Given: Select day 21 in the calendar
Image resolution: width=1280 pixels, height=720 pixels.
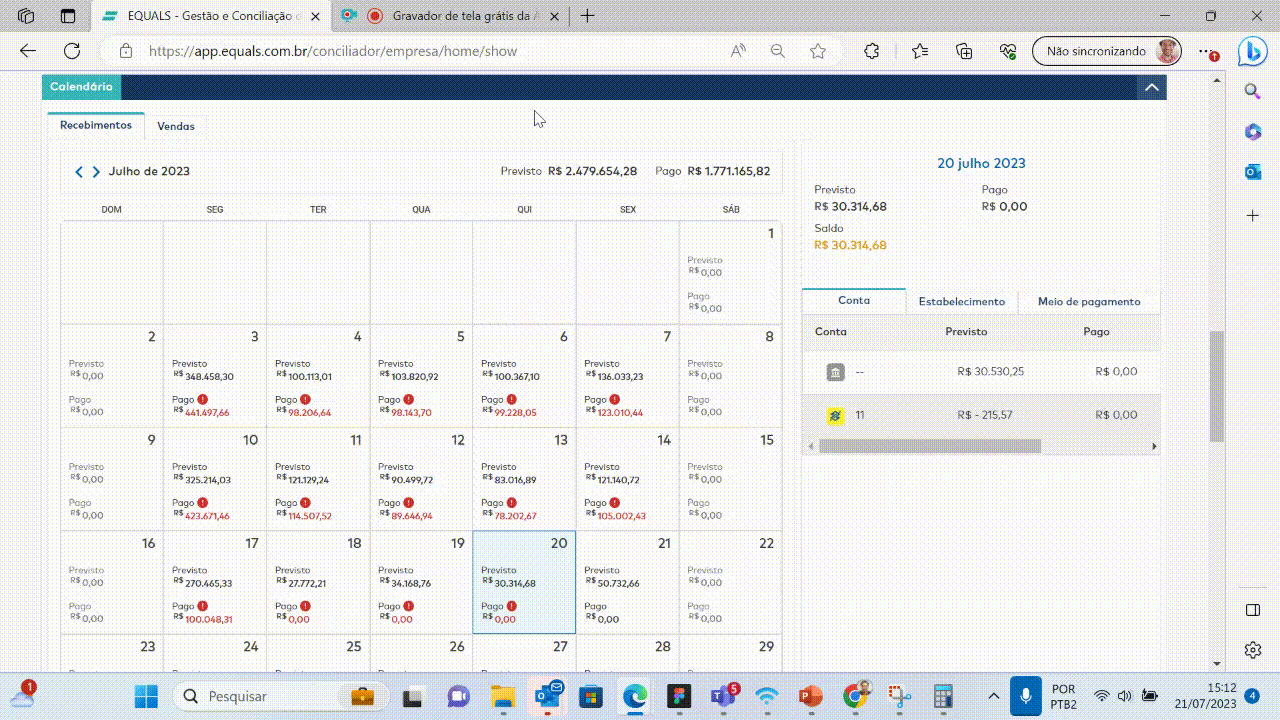Looking at the screenshot, I should 627,582.
